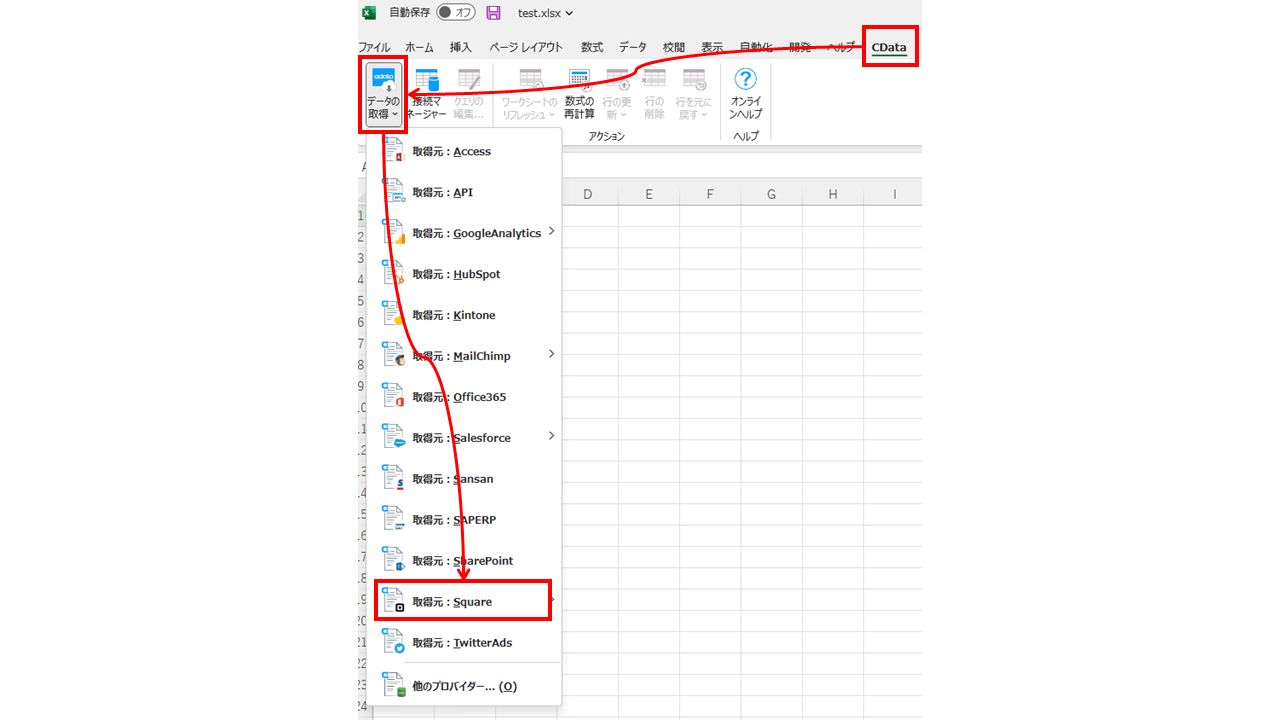The height and width of the screenshot is (720, 1280).
Task: Save the workbook using the floppy disk icon
Action: pos(493,13)
